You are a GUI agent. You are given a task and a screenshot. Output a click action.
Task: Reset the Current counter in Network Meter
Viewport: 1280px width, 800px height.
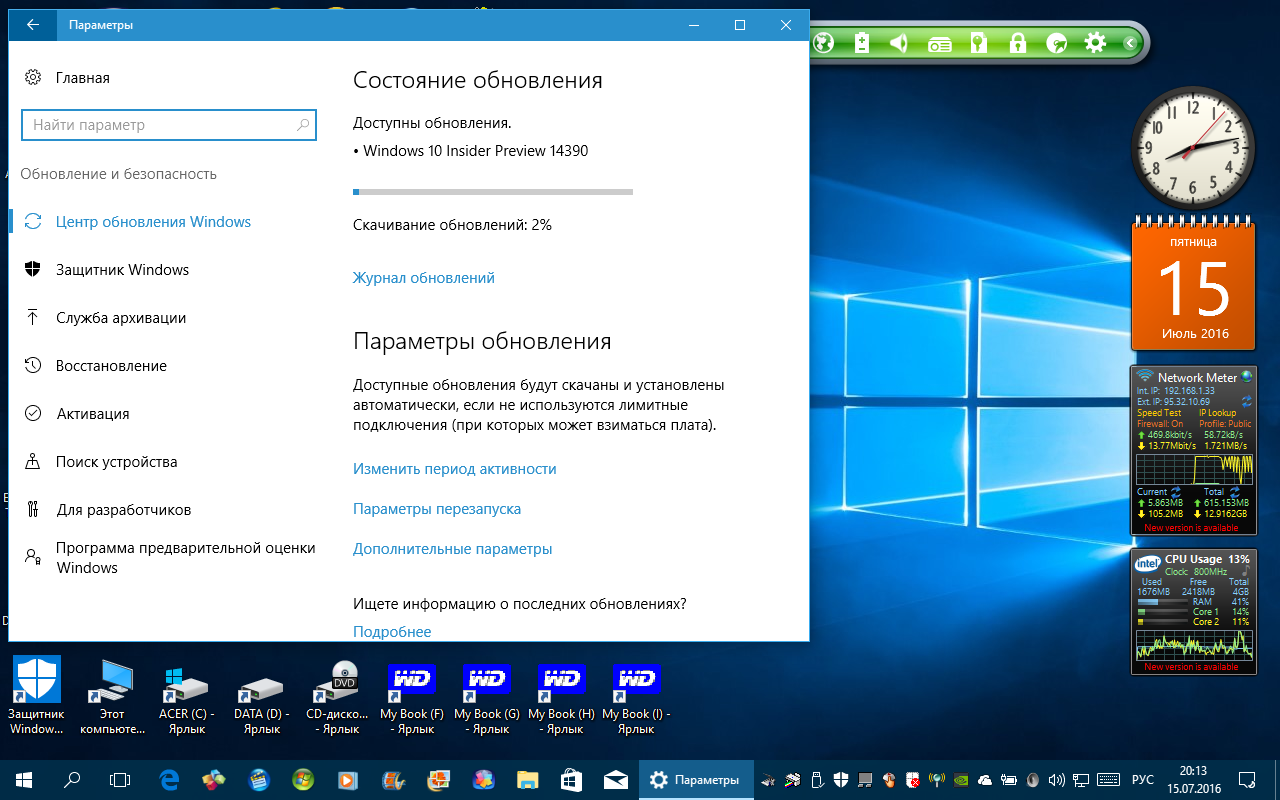click(x=1176, y=492)
